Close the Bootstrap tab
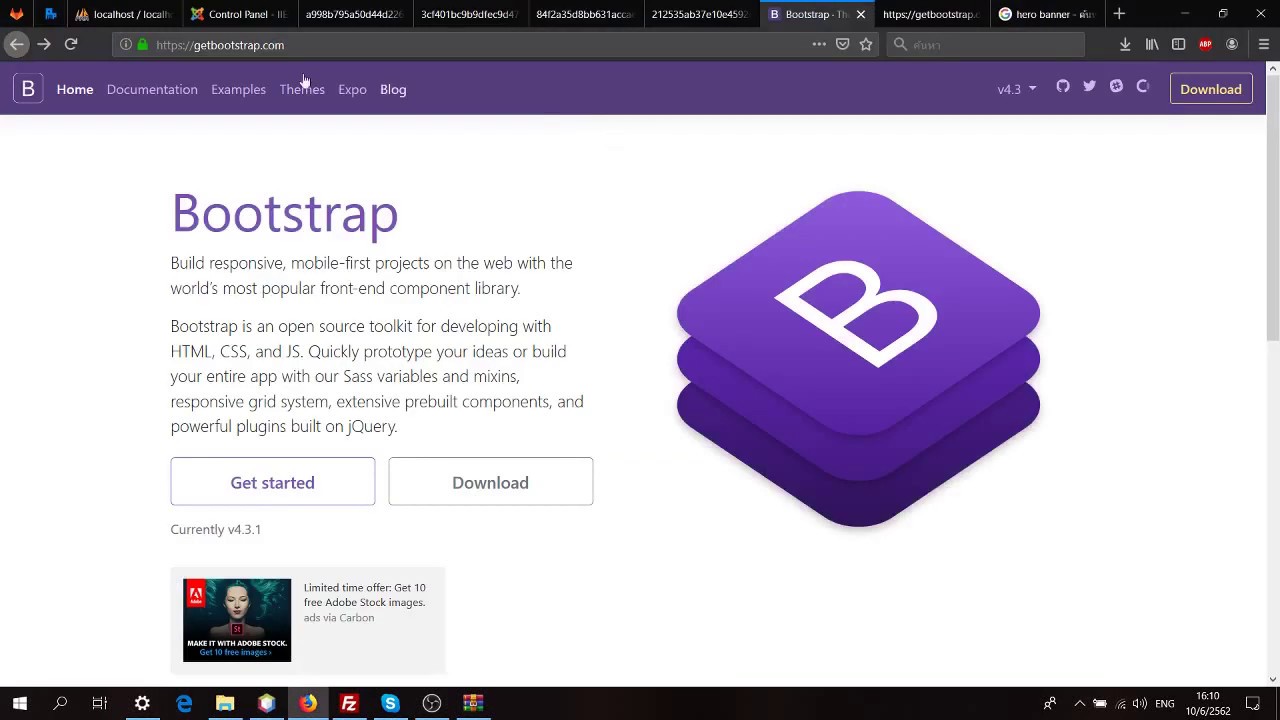 860,14
